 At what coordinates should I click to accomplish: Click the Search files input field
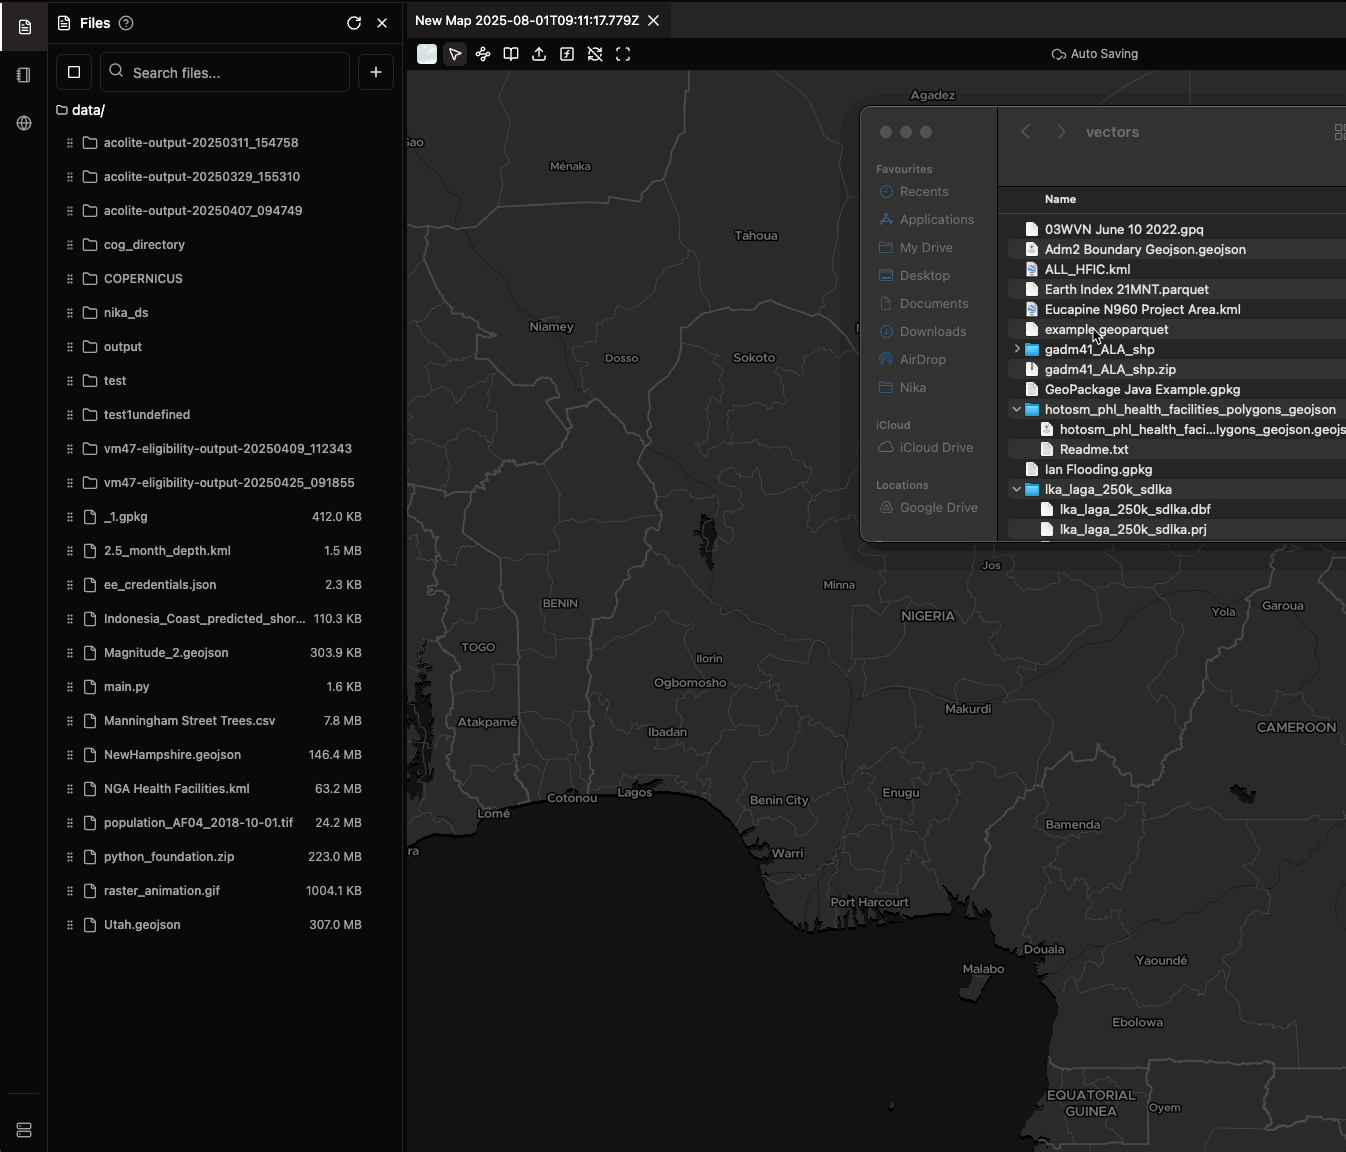point(235,72)
